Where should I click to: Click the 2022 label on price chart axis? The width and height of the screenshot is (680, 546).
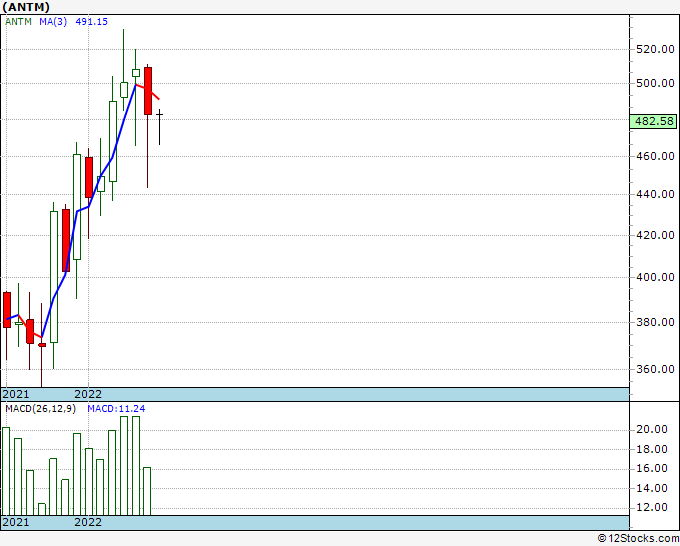(88, 394)
